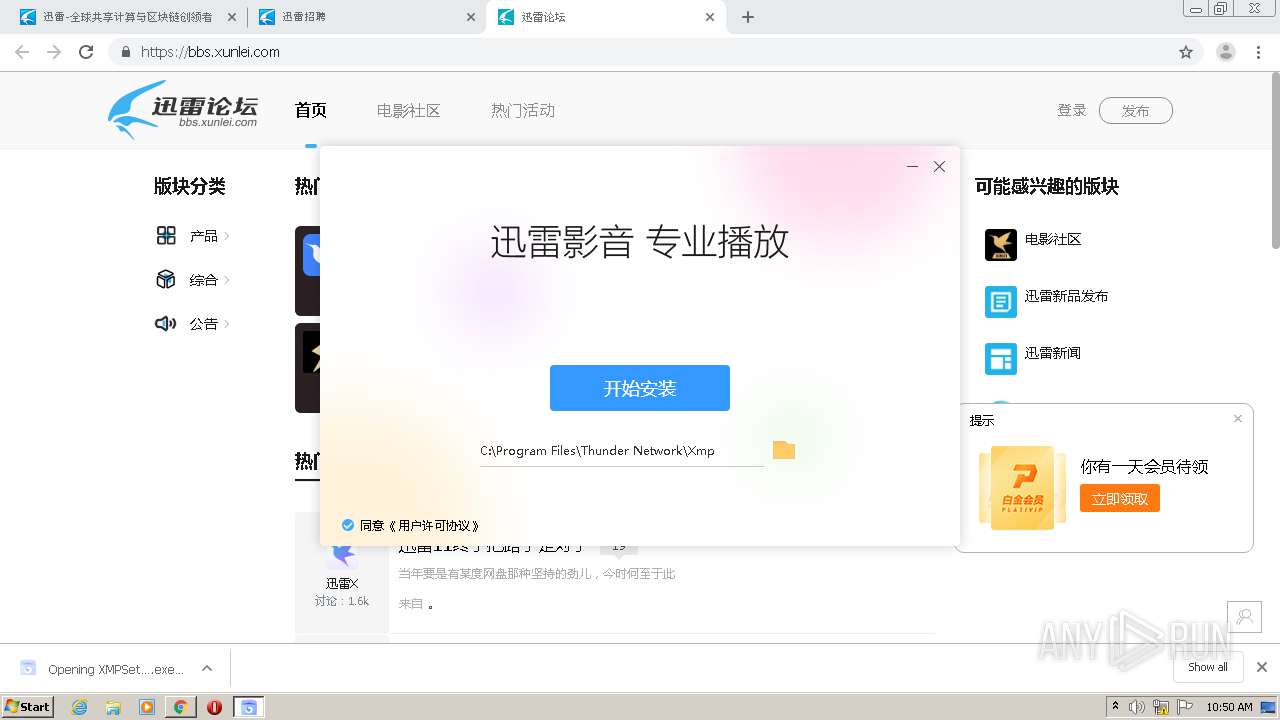Click the 迅雷新闻 board icon
This screenshot has height=720, width=1280.
[x=1001, y=359]
